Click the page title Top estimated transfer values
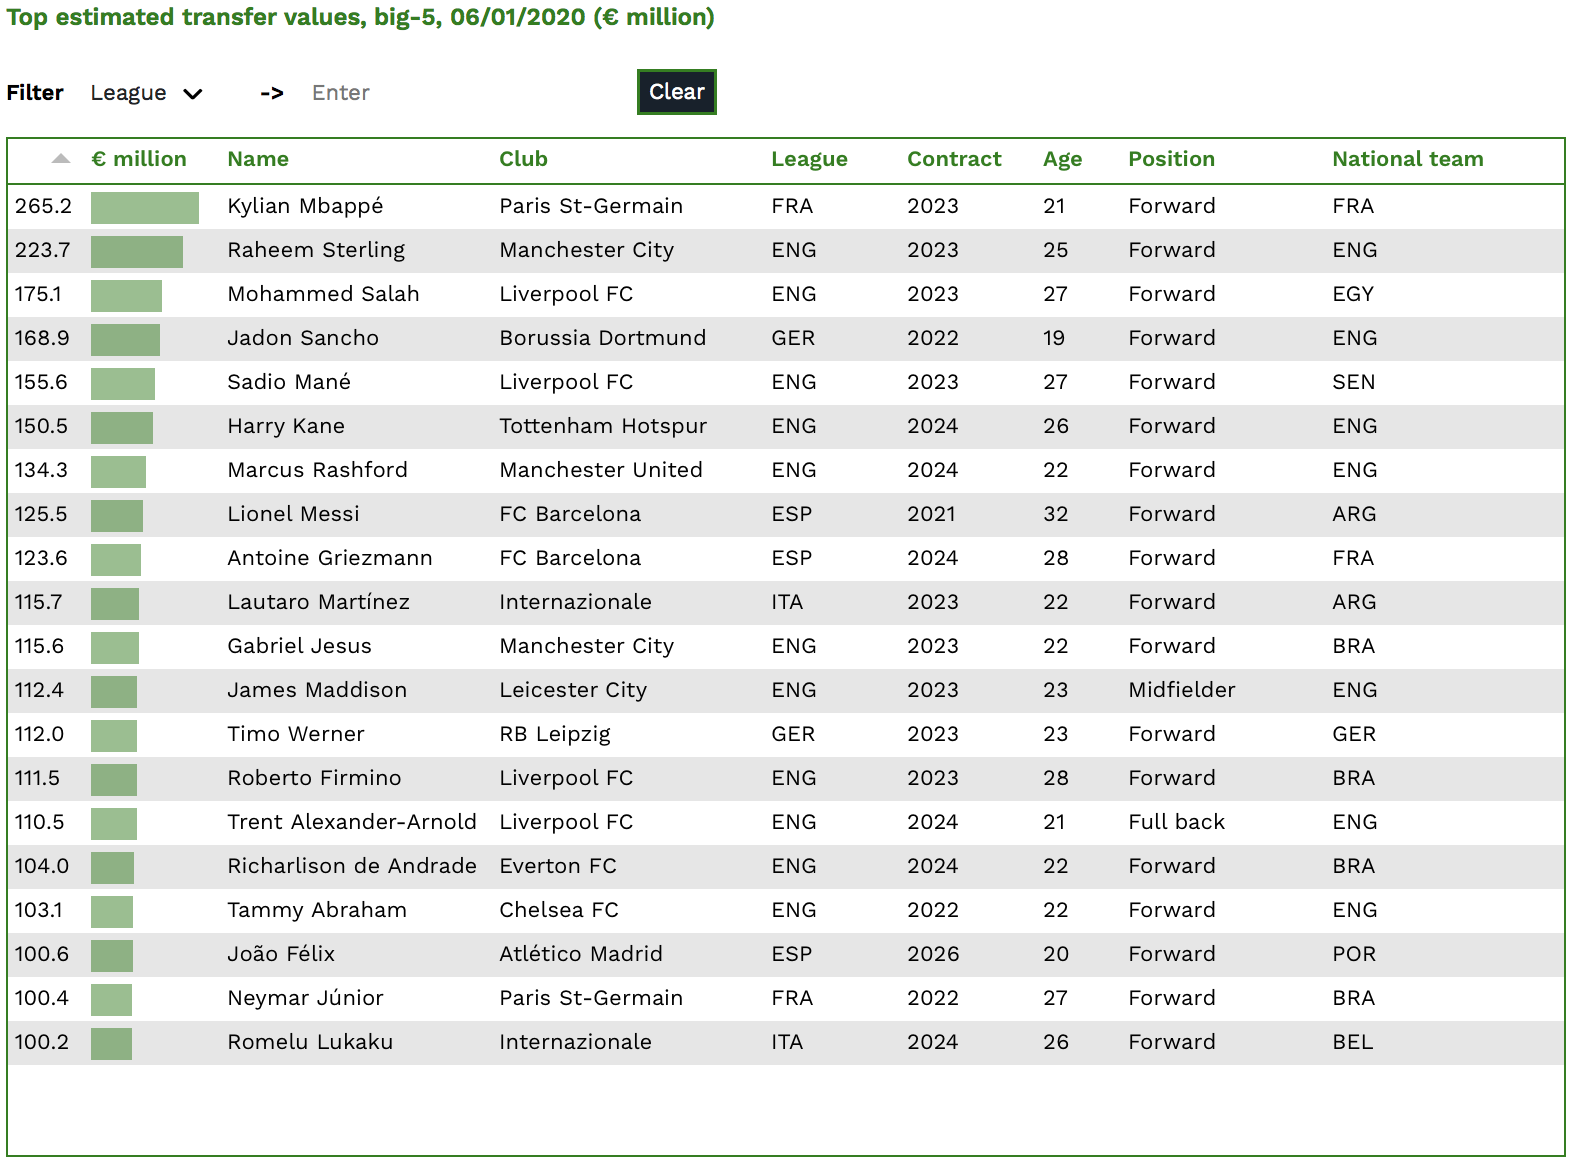 click(360, 17)
